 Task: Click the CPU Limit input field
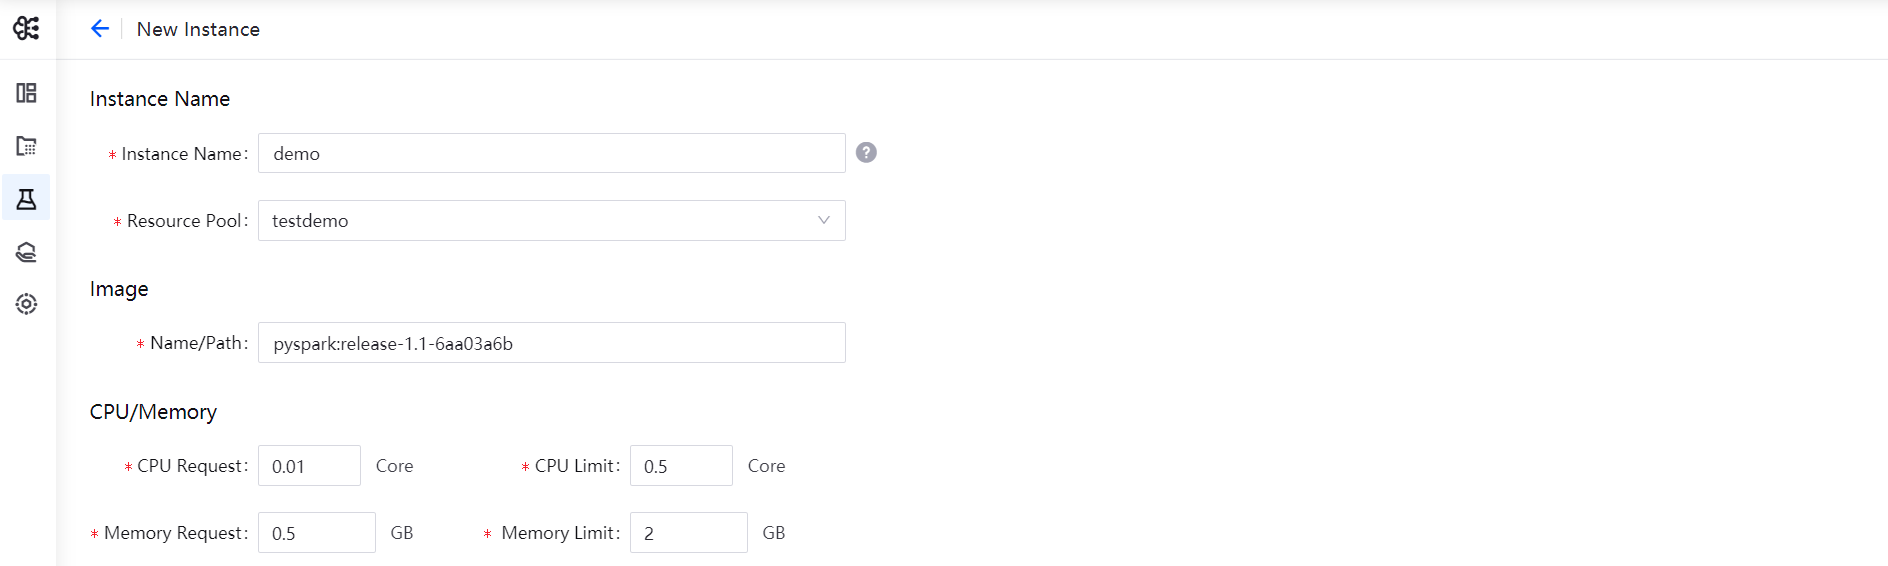click(x=681, y=466)
